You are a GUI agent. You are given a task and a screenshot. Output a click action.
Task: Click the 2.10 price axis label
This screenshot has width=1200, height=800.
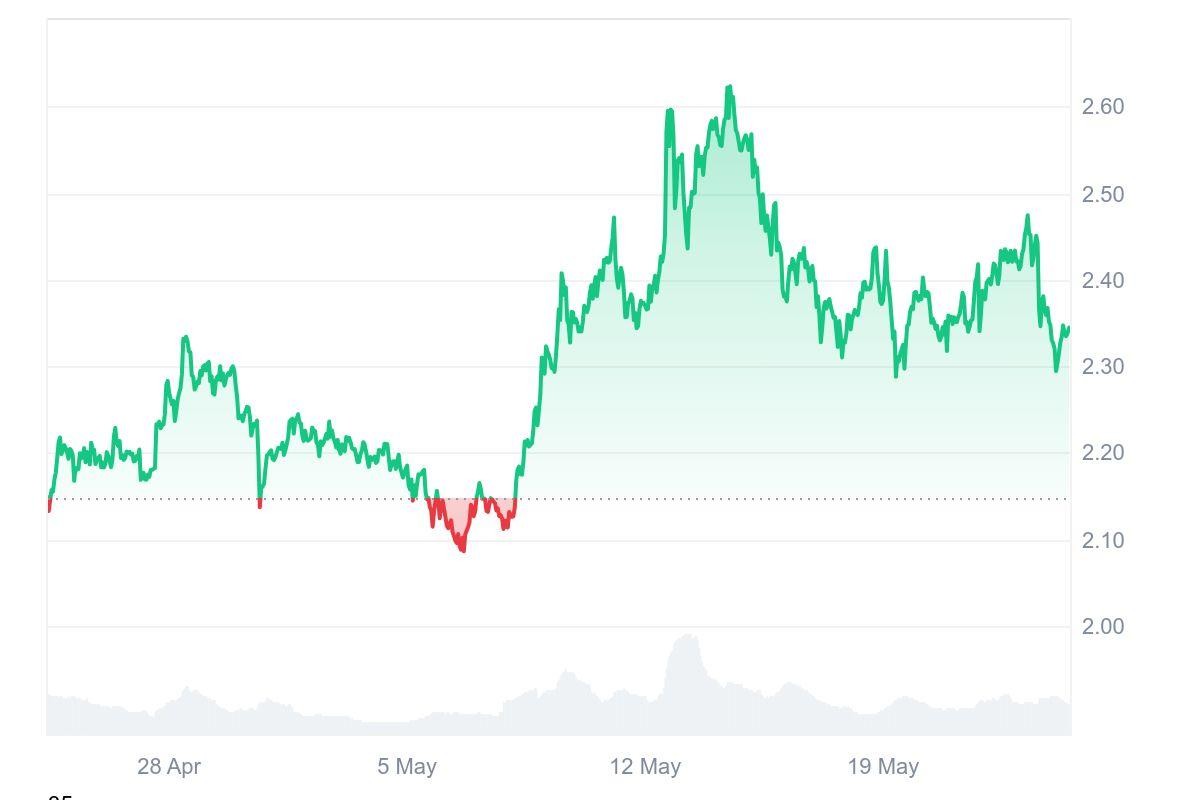(1103, 540)
